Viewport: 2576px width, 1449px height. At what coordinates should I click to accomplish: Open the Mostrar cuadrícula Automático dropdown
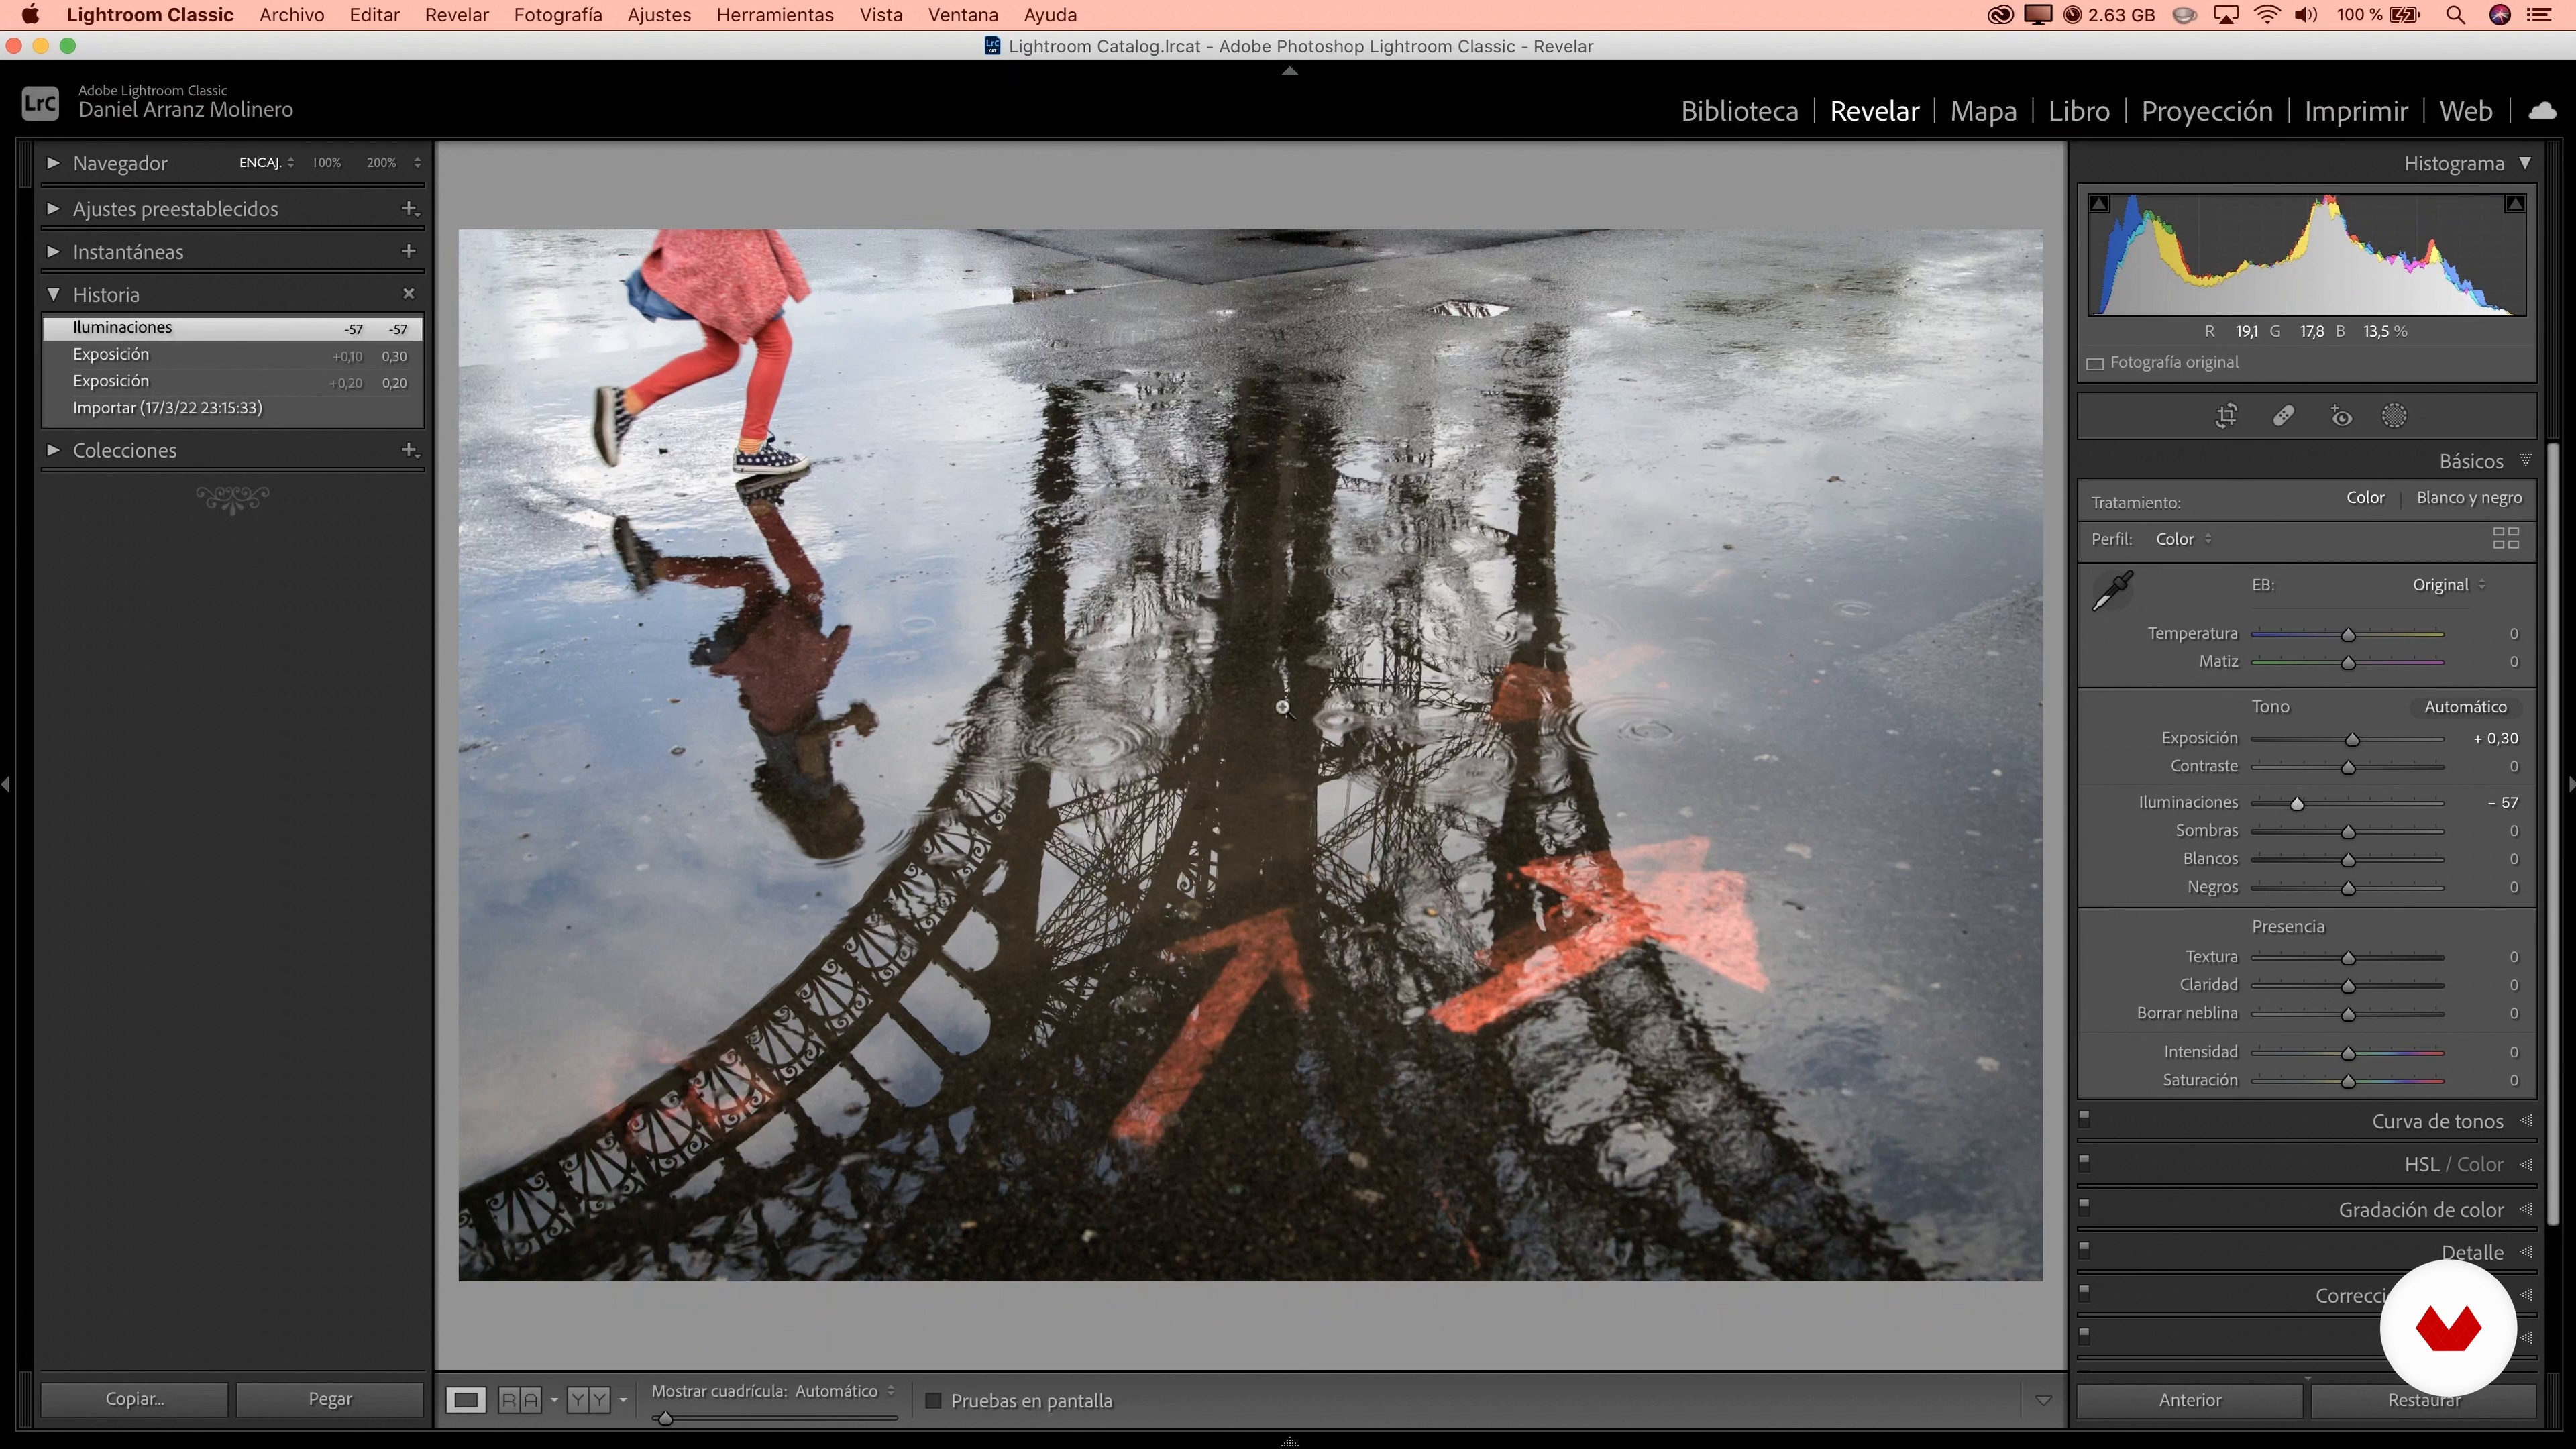point(844,1391)
